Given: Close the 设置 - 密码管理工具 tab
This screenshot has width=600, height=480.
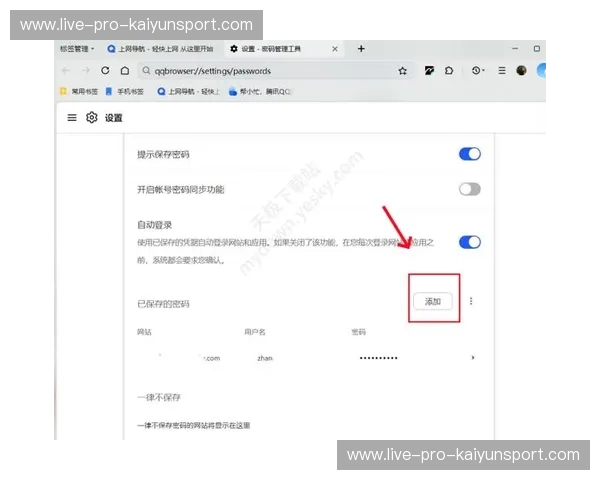Looking at the screenshot, I should coord(335,49).
